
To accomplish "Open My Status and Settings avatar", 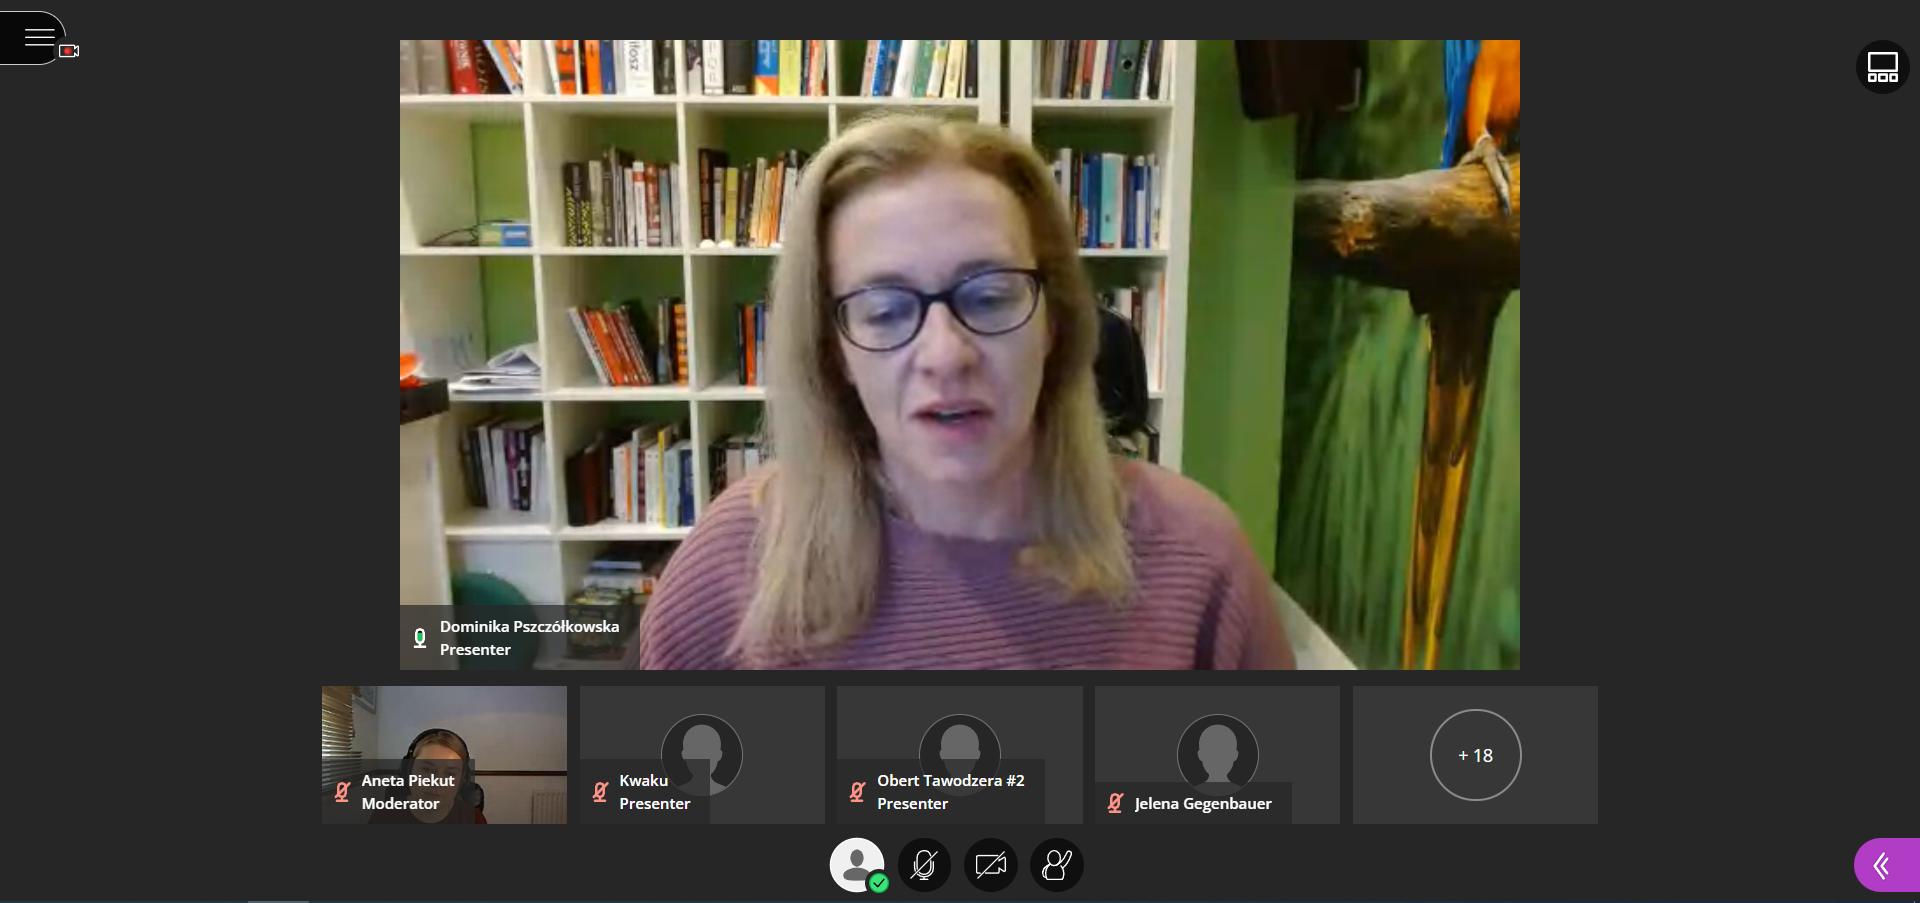I will click(x=856, y=863).
